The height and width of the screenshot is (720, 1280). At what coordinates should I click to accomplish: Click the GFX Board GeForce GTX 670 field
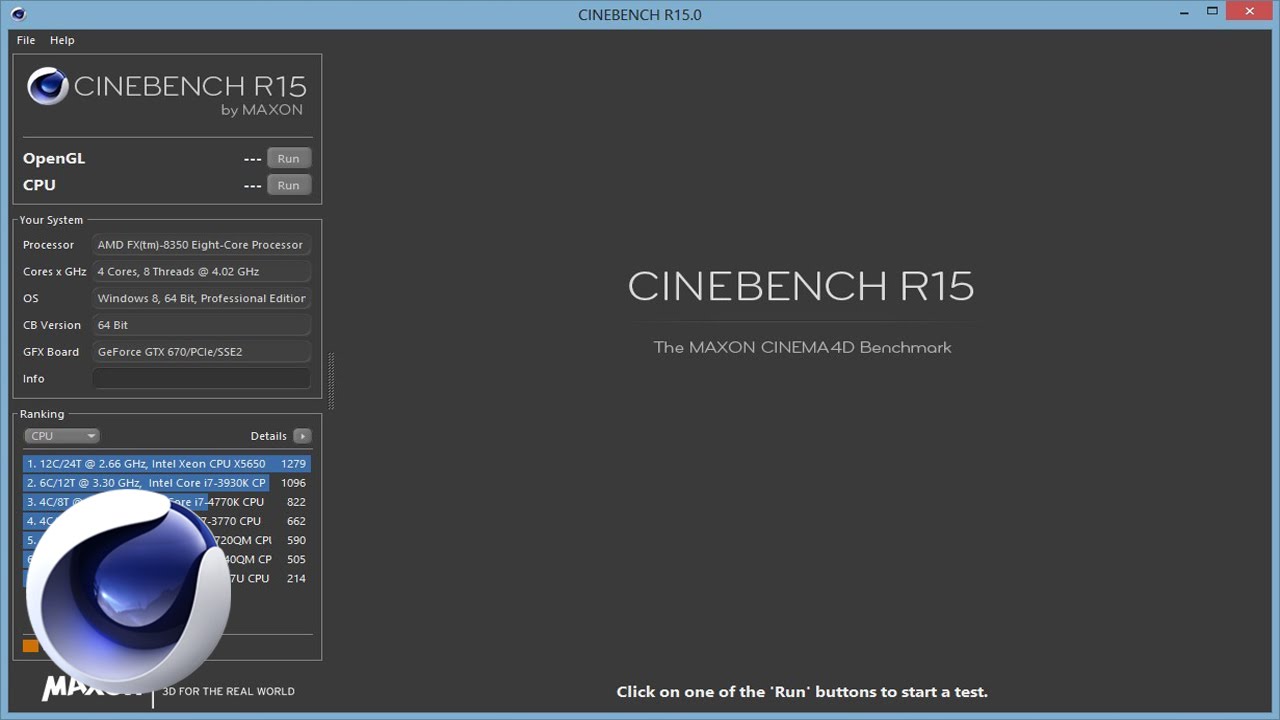coord(202,352)
